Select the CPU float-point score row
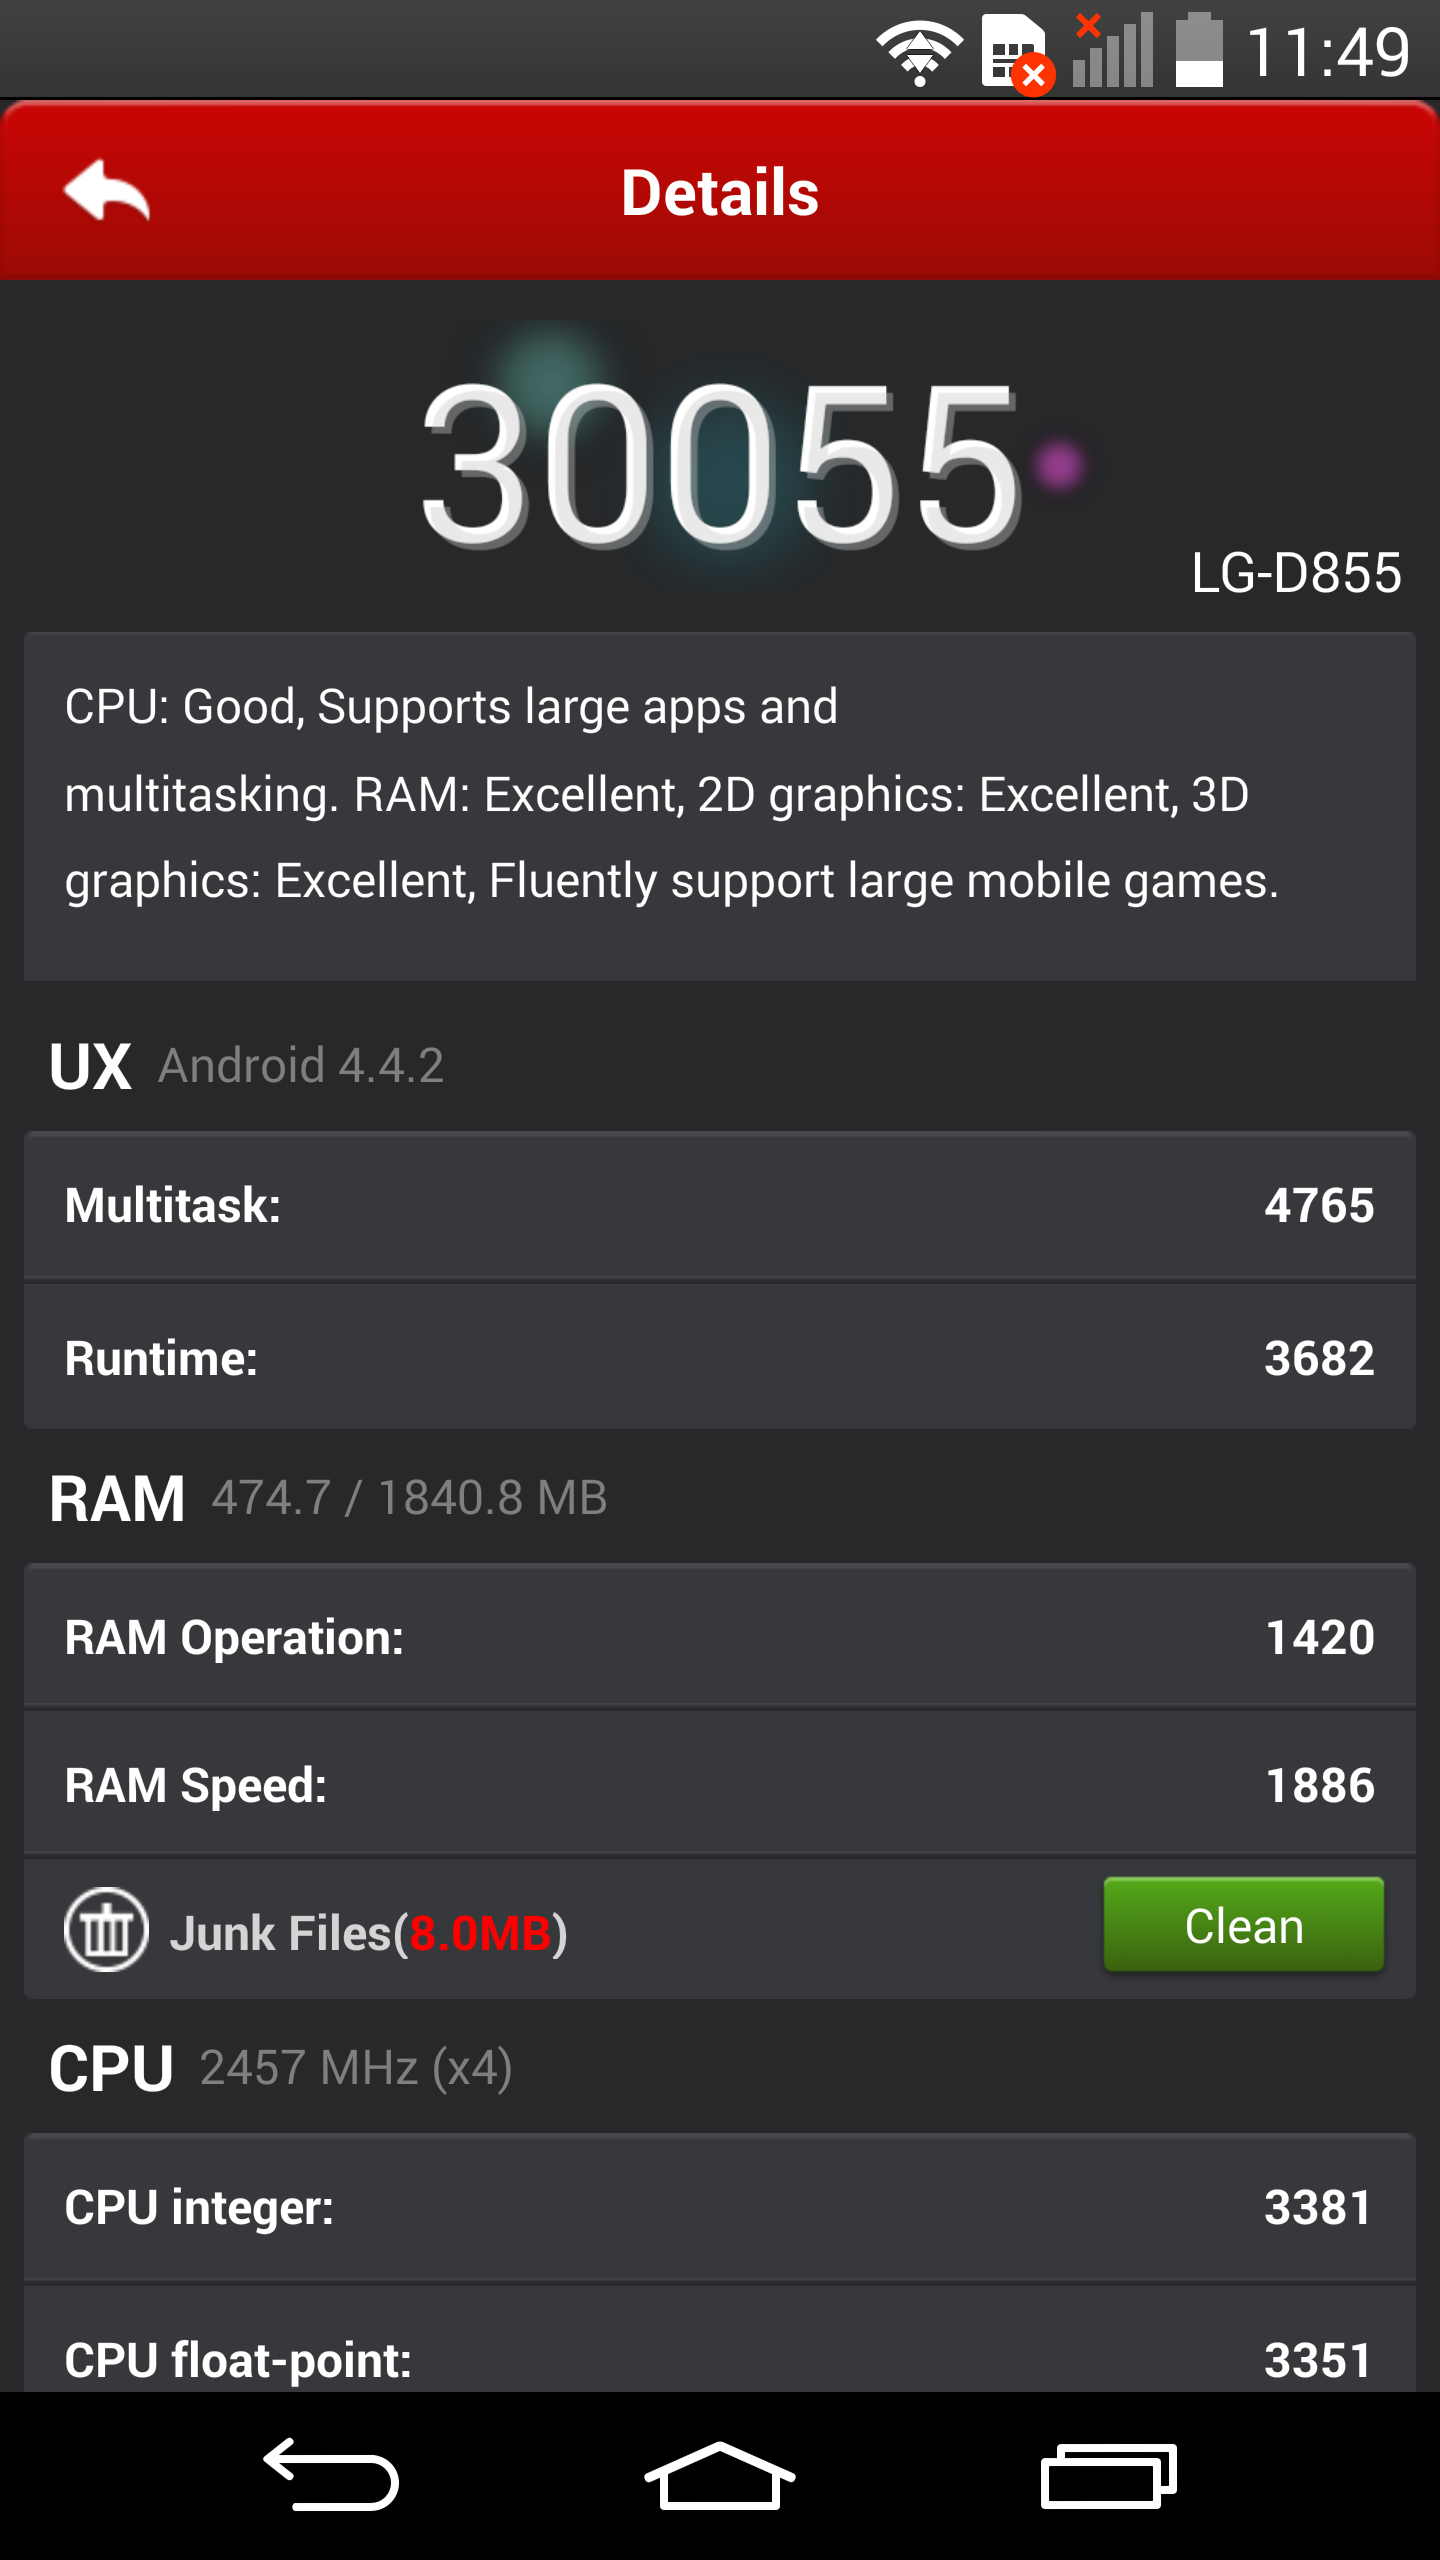Screen dimensions: 1440x2560 (720, 2340)
